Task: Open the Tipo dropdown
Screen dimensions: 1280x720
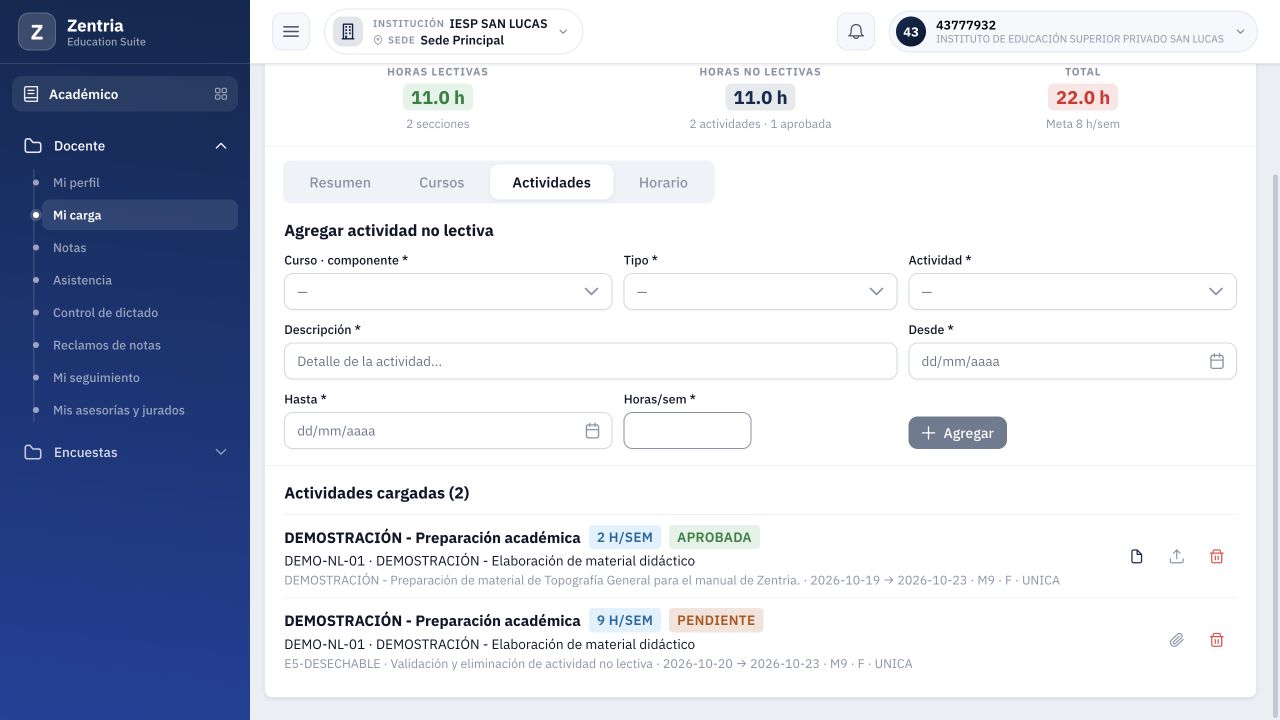Action: (760, 292)
